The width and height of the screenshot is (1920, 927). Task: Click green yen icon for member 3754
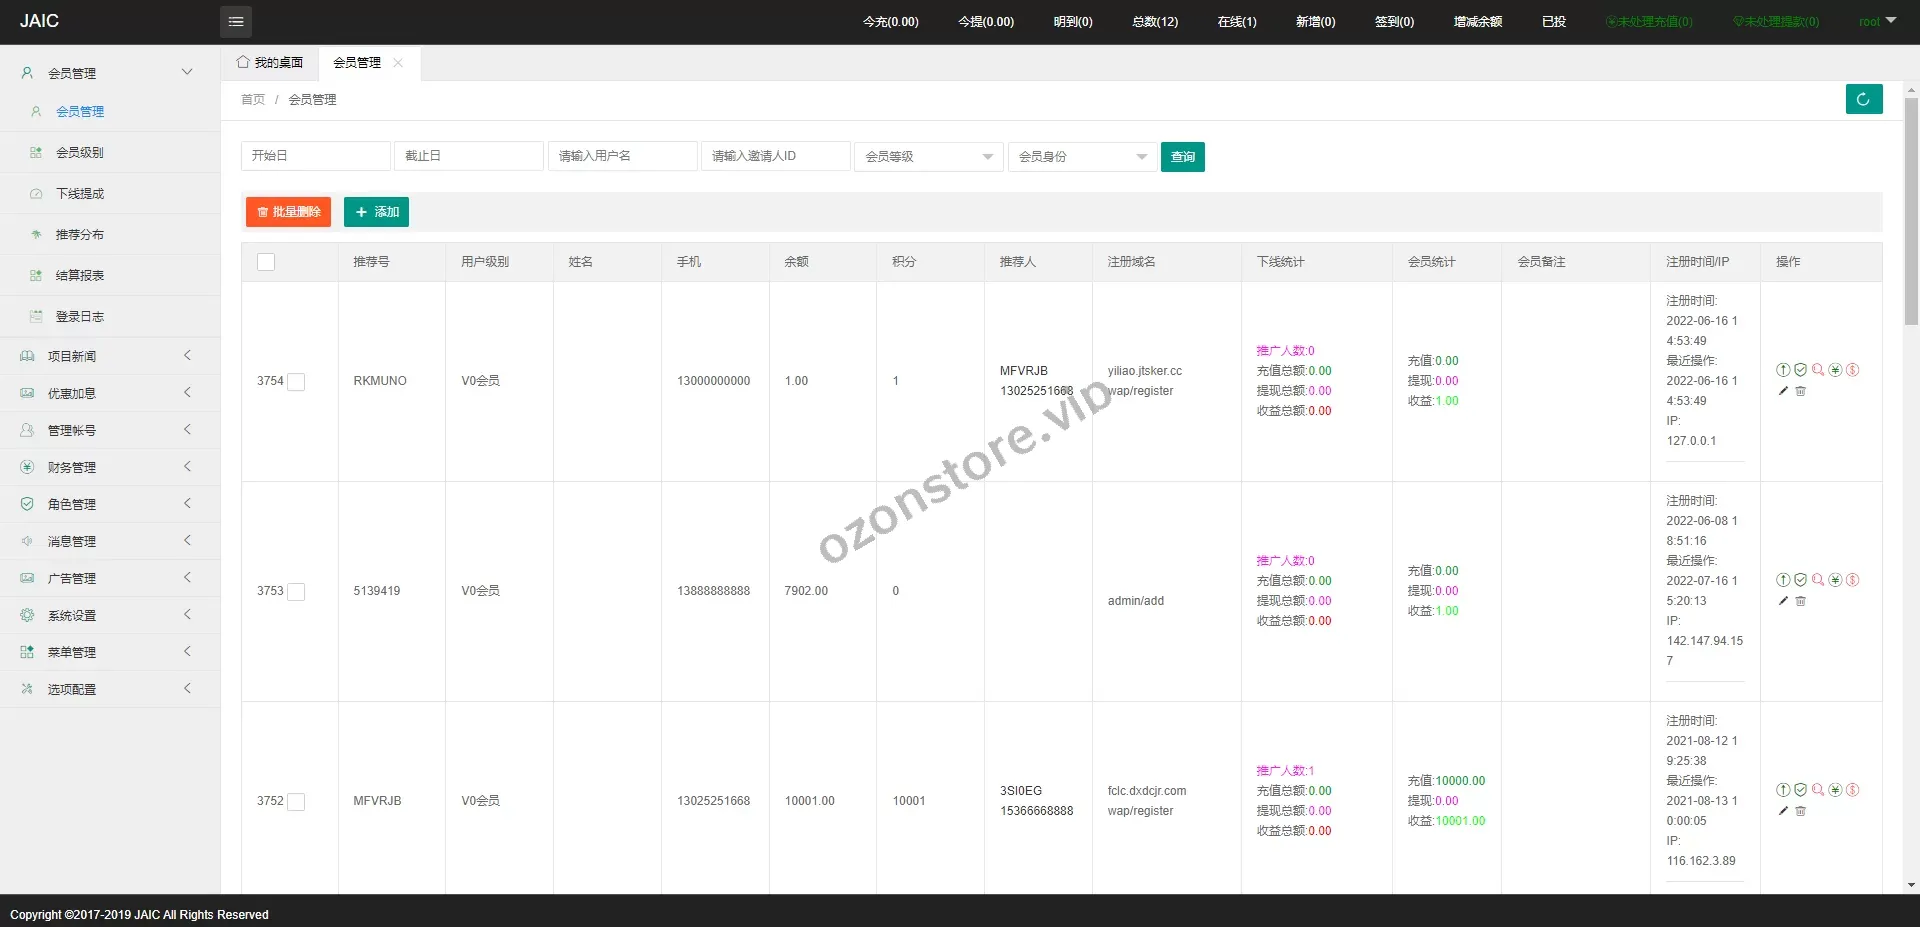point(1835,370)
